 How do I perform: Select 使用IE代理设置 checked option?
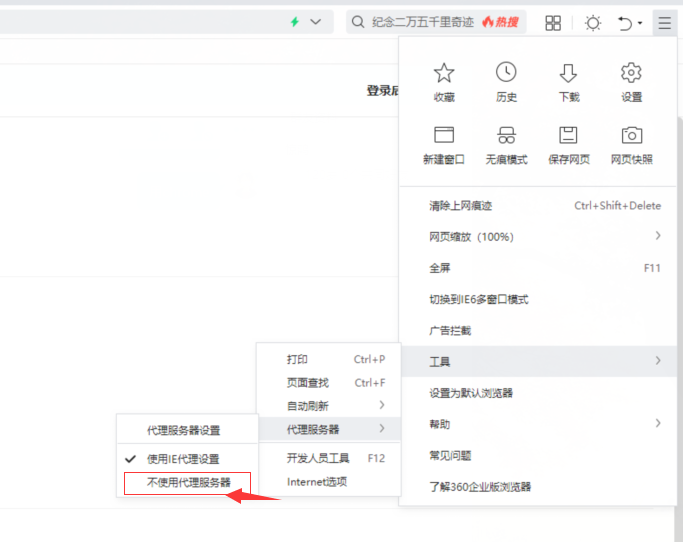(x=187, y=459)
